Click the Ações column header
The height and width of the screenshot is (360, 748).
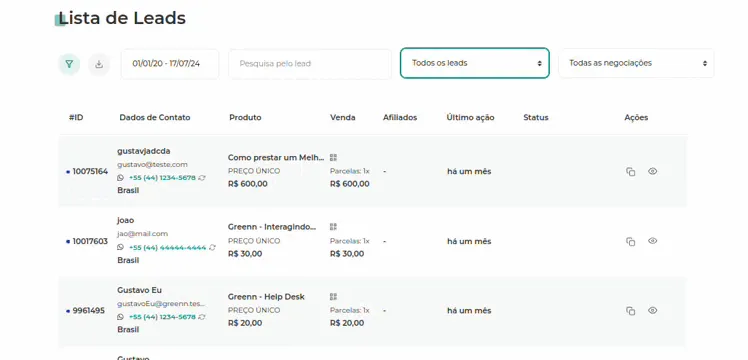636,117
